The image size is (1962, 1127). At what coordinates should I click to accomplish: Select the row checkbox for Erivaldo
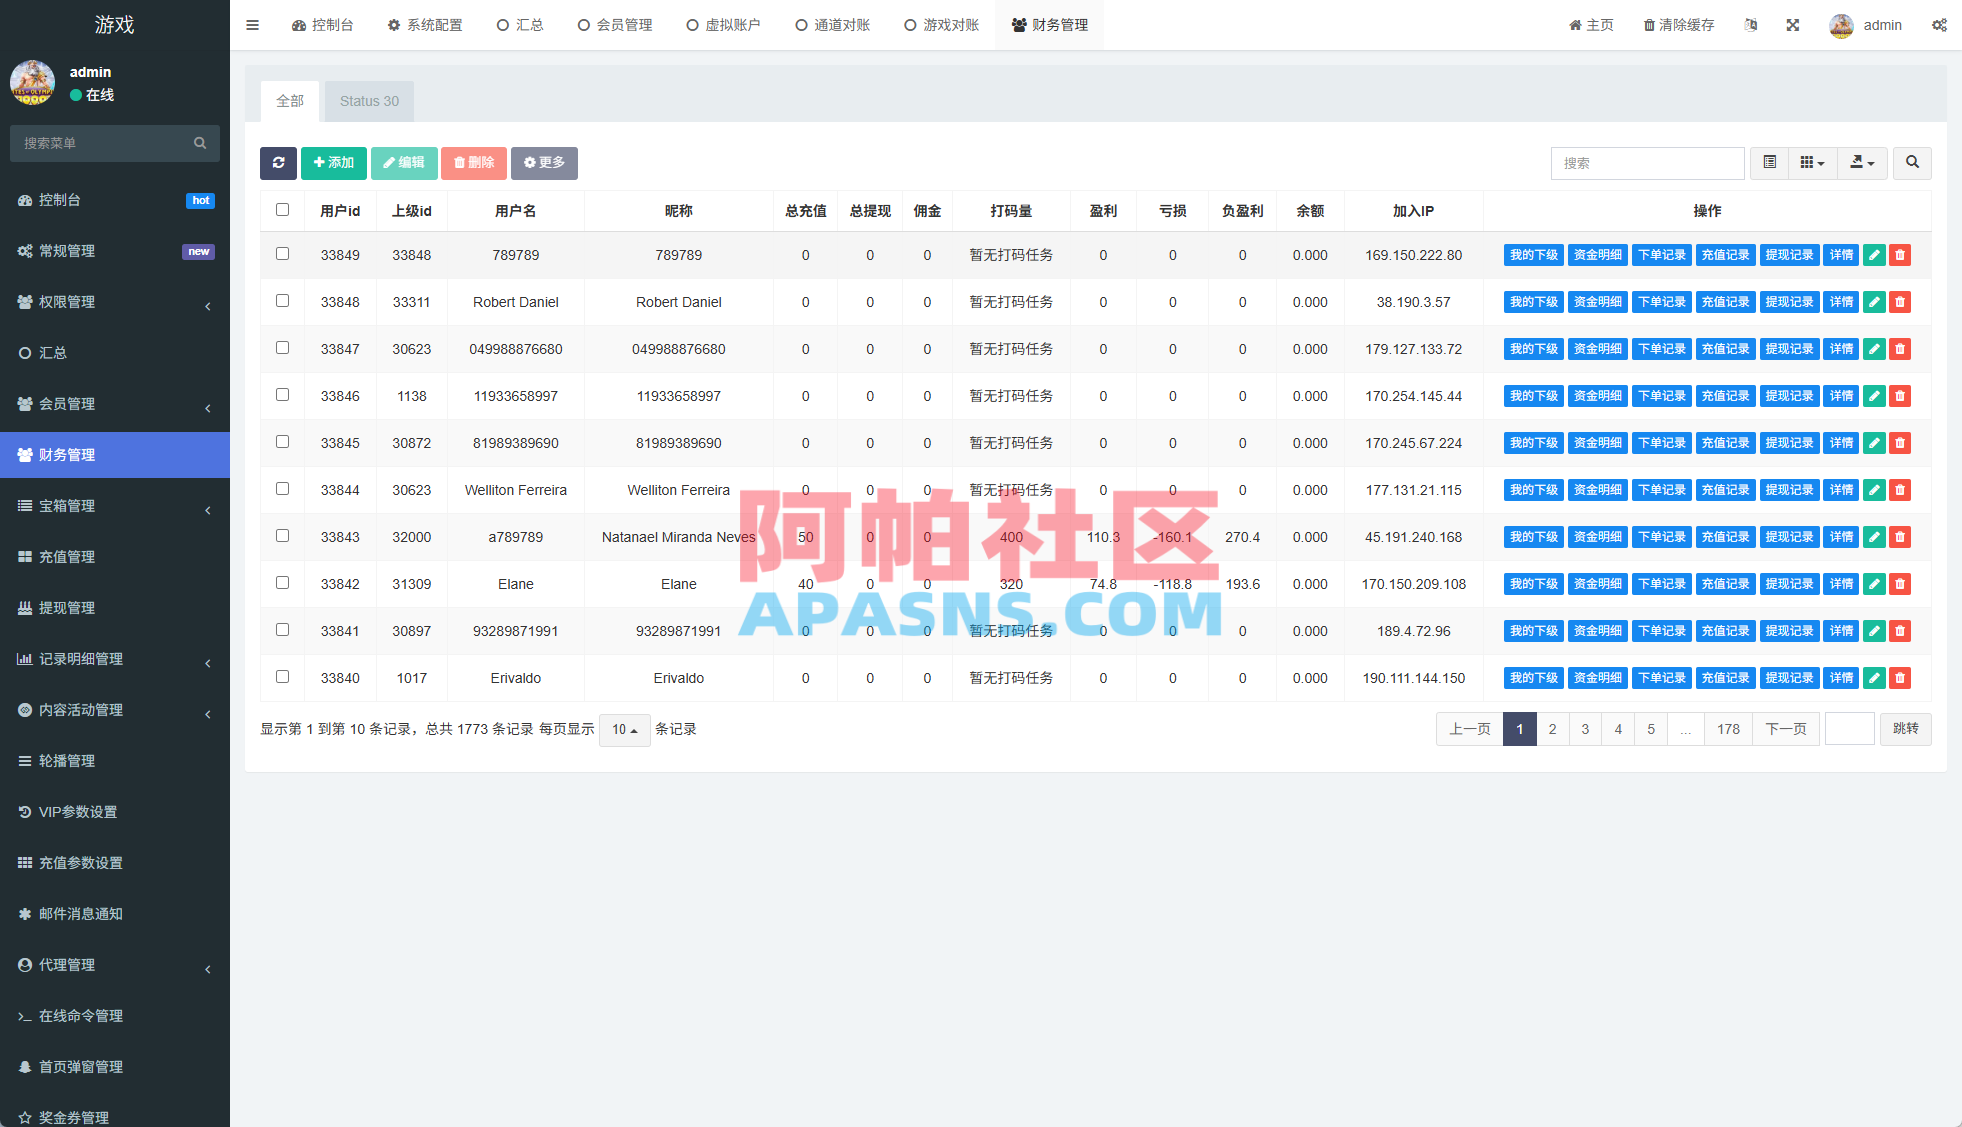tap(282, 676)
